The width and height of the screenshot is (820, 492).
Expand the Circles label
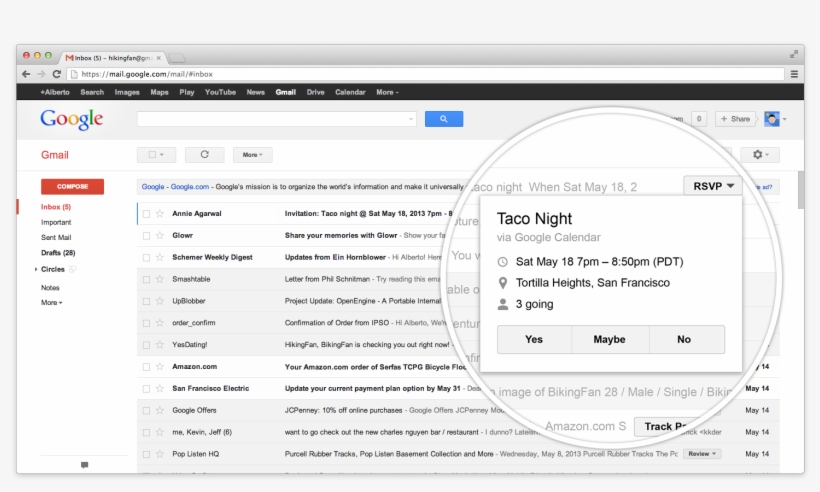[36, 269]
